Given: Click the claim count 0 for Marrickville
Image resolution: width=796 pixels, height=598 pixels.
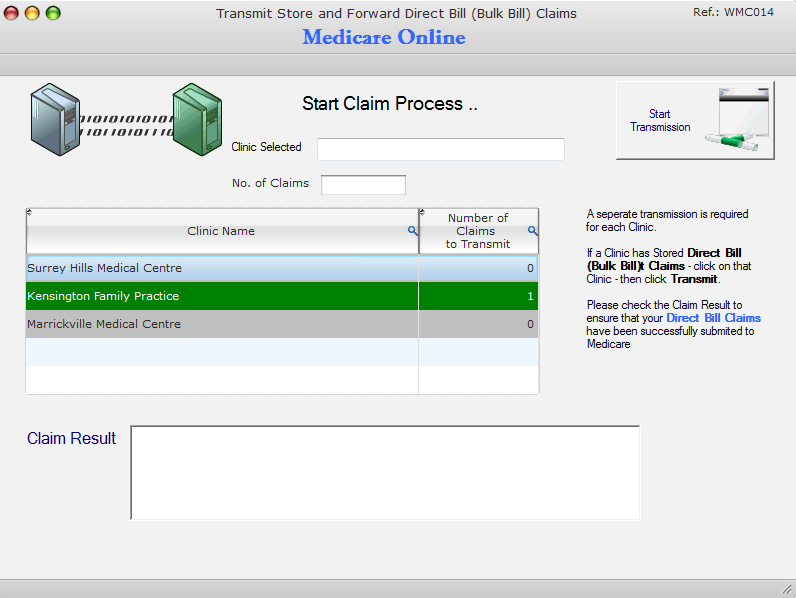Looking at the screenshot, I should pyautogui.click(x=530, y=324).
